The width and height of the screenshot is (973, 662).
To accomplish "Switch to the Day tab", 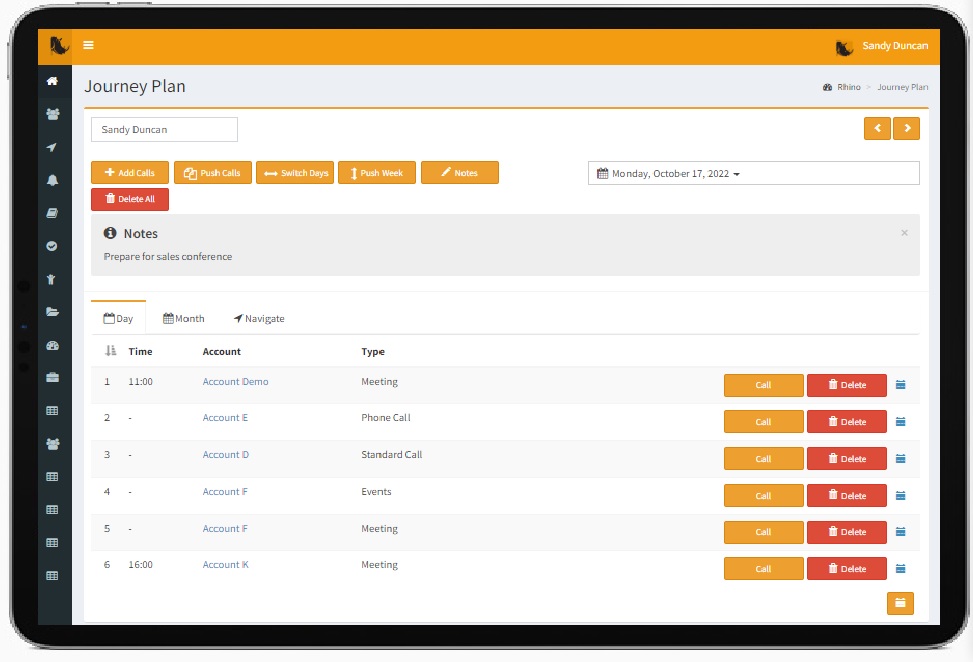I will [x=118, y=318].
